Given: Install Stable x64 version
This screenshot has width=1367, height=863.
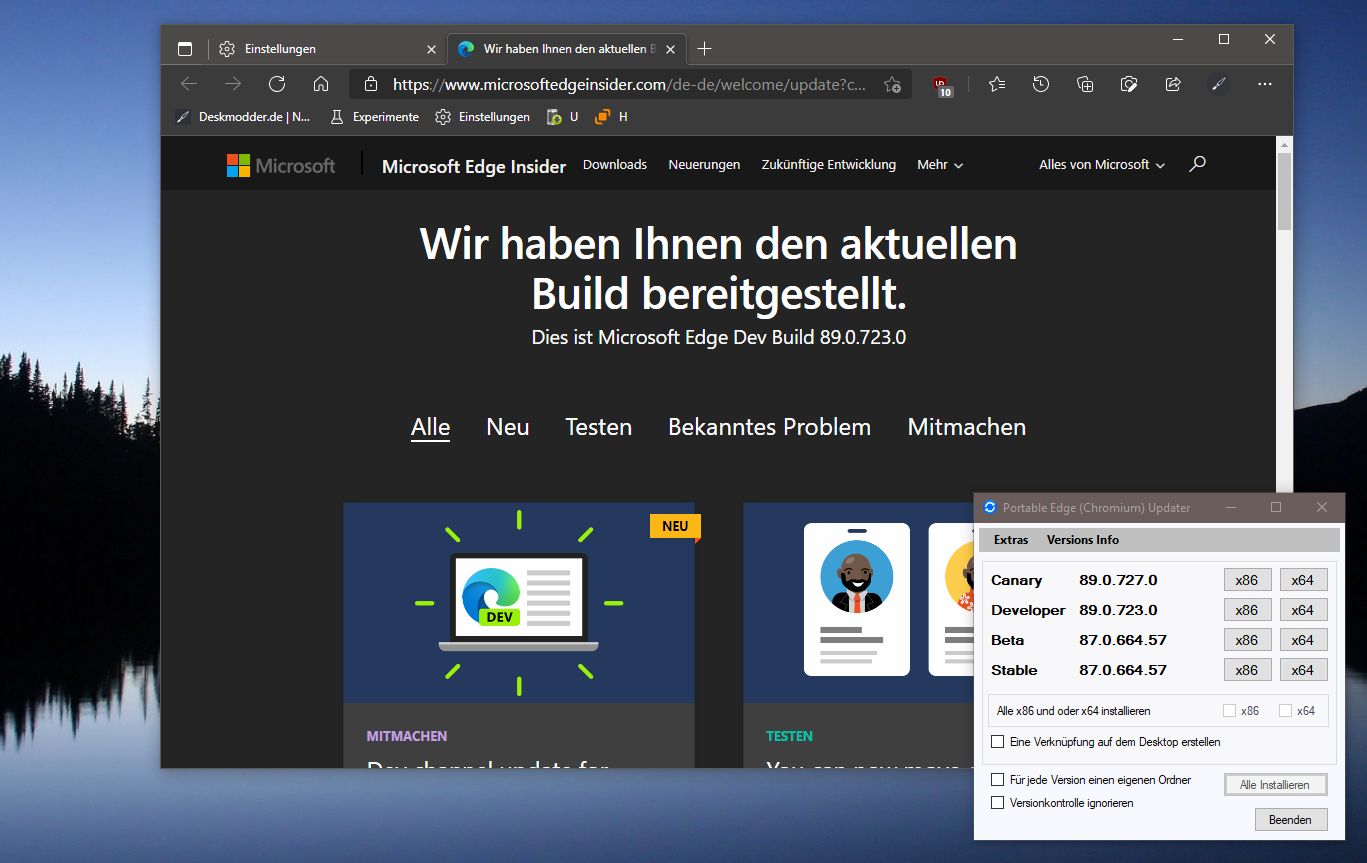Looking at the screenshot, I should [1303, 670].
